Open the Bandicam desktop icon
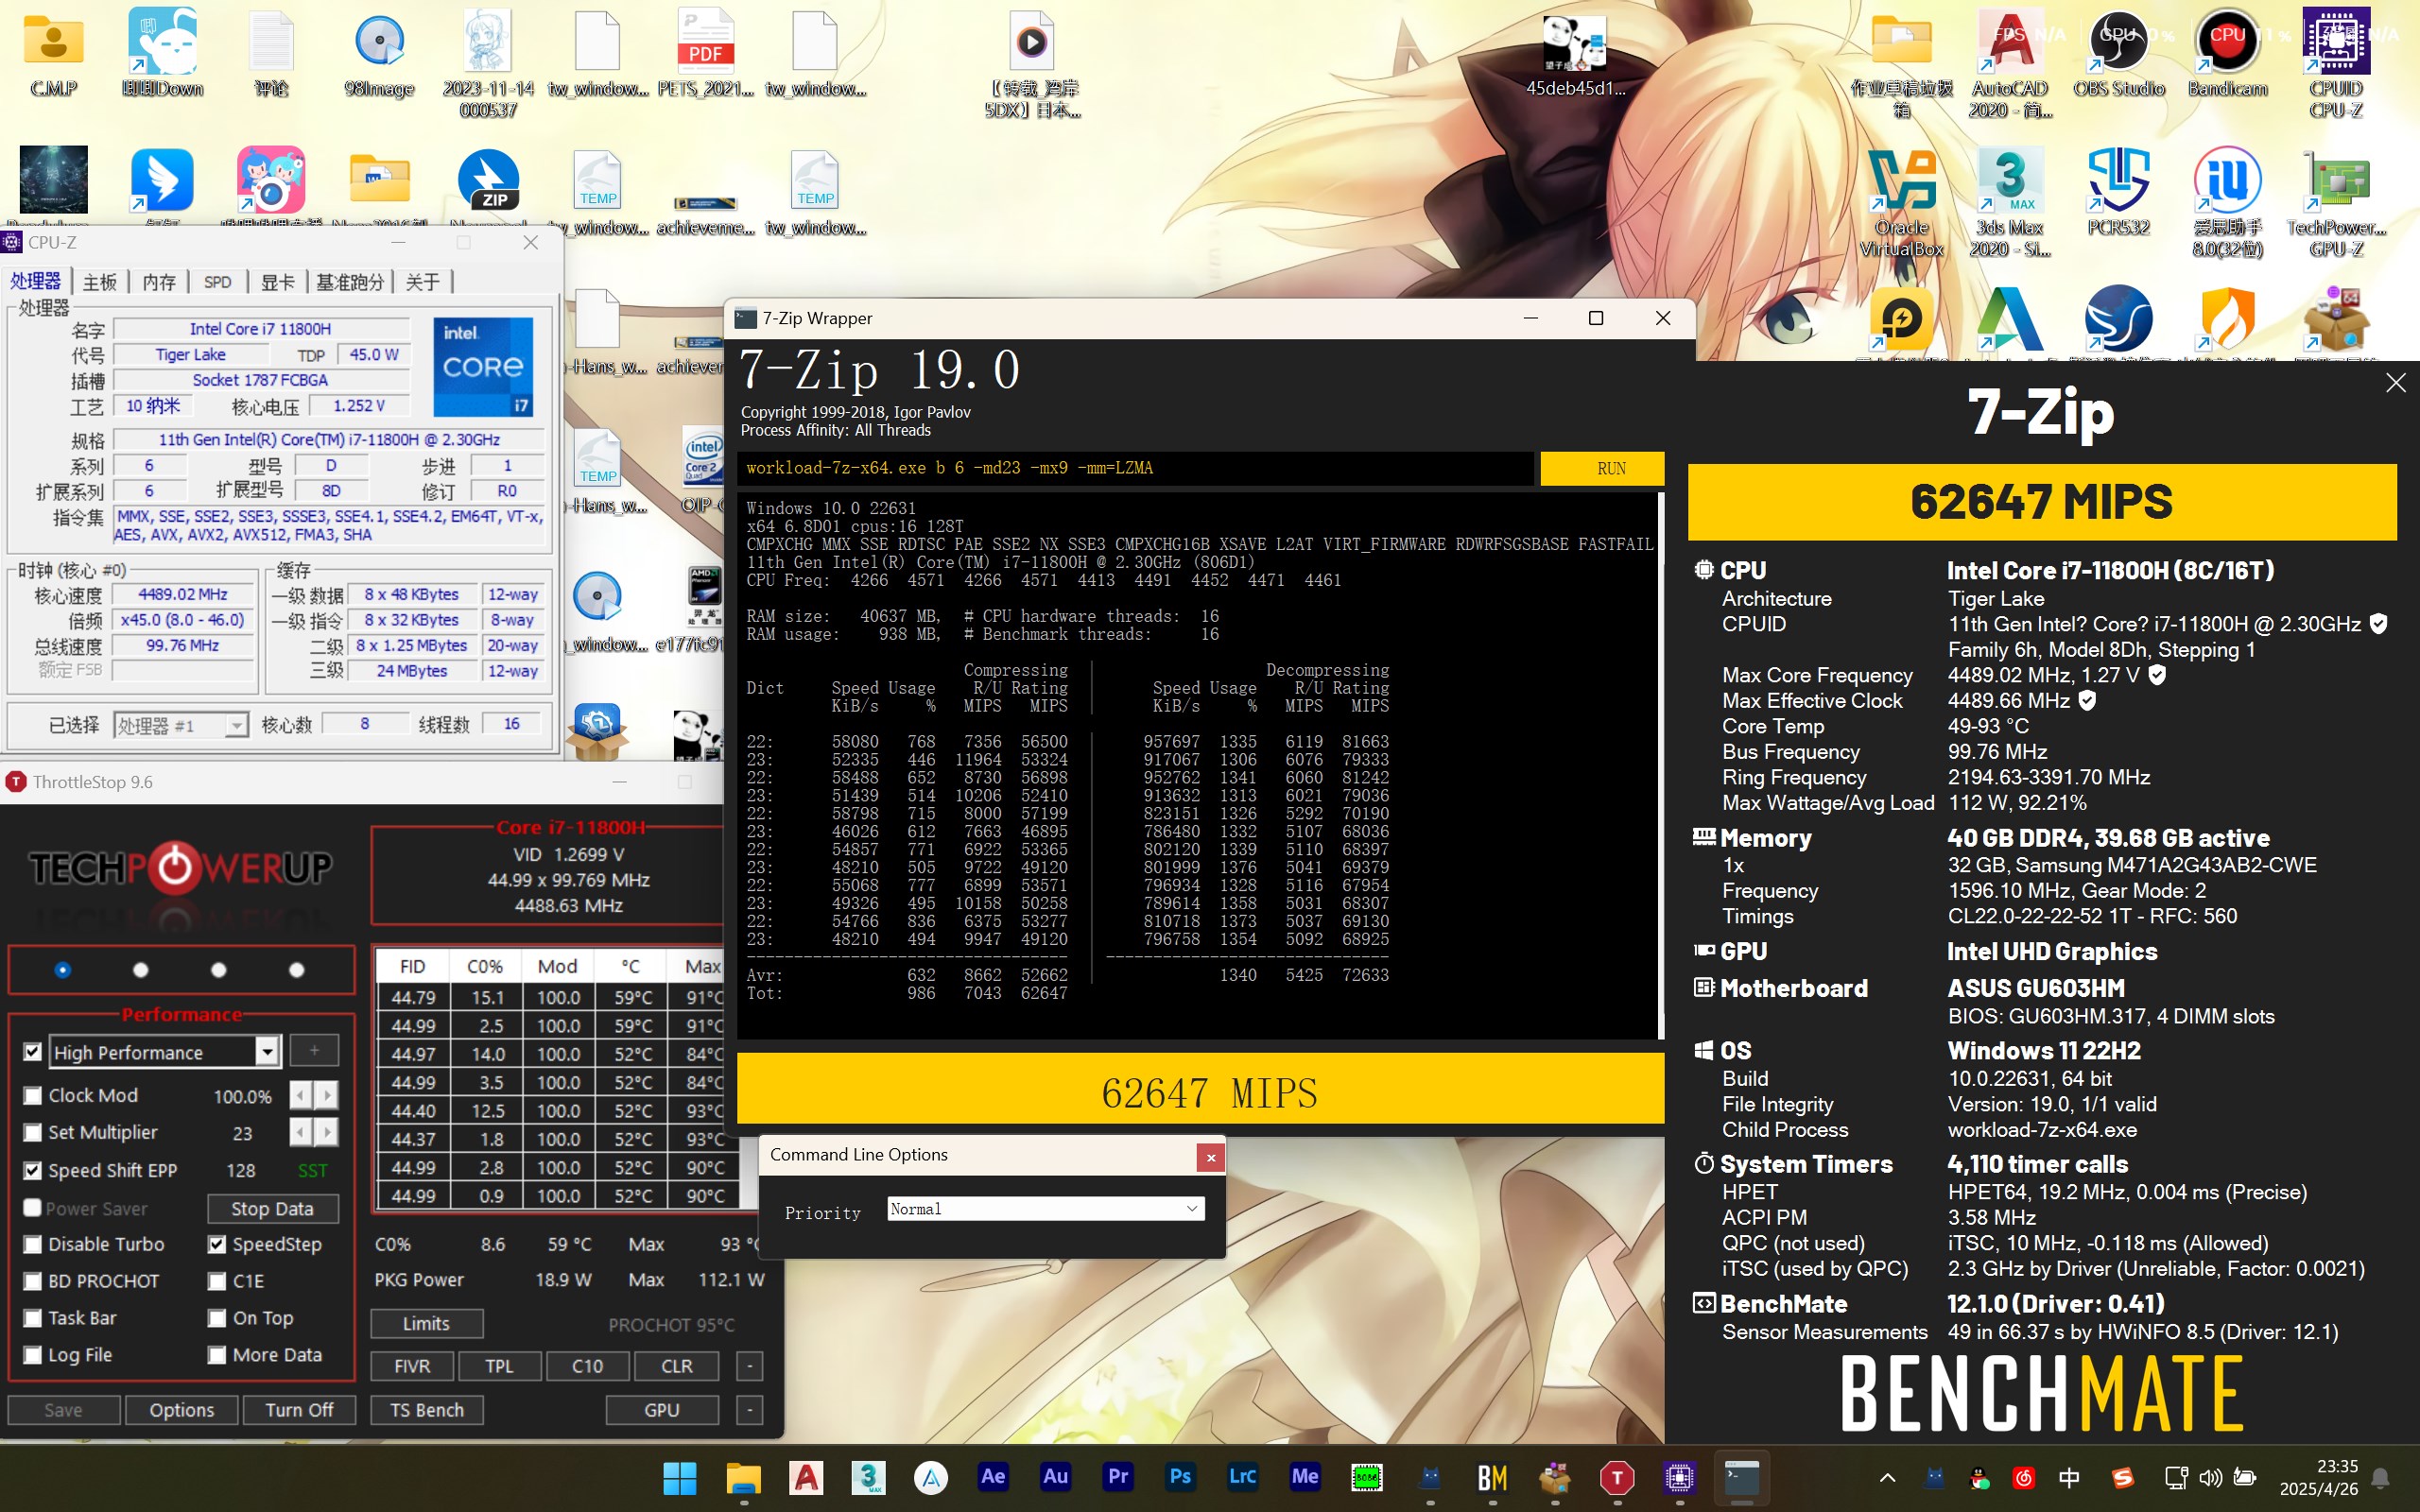 tap(2227, 52)
